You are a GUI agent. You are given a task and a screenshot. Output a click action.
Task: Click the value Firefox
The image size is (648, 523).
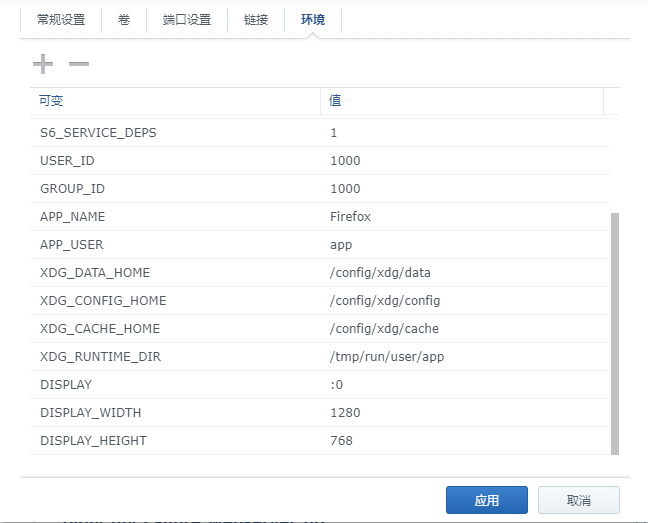(350, 217)
